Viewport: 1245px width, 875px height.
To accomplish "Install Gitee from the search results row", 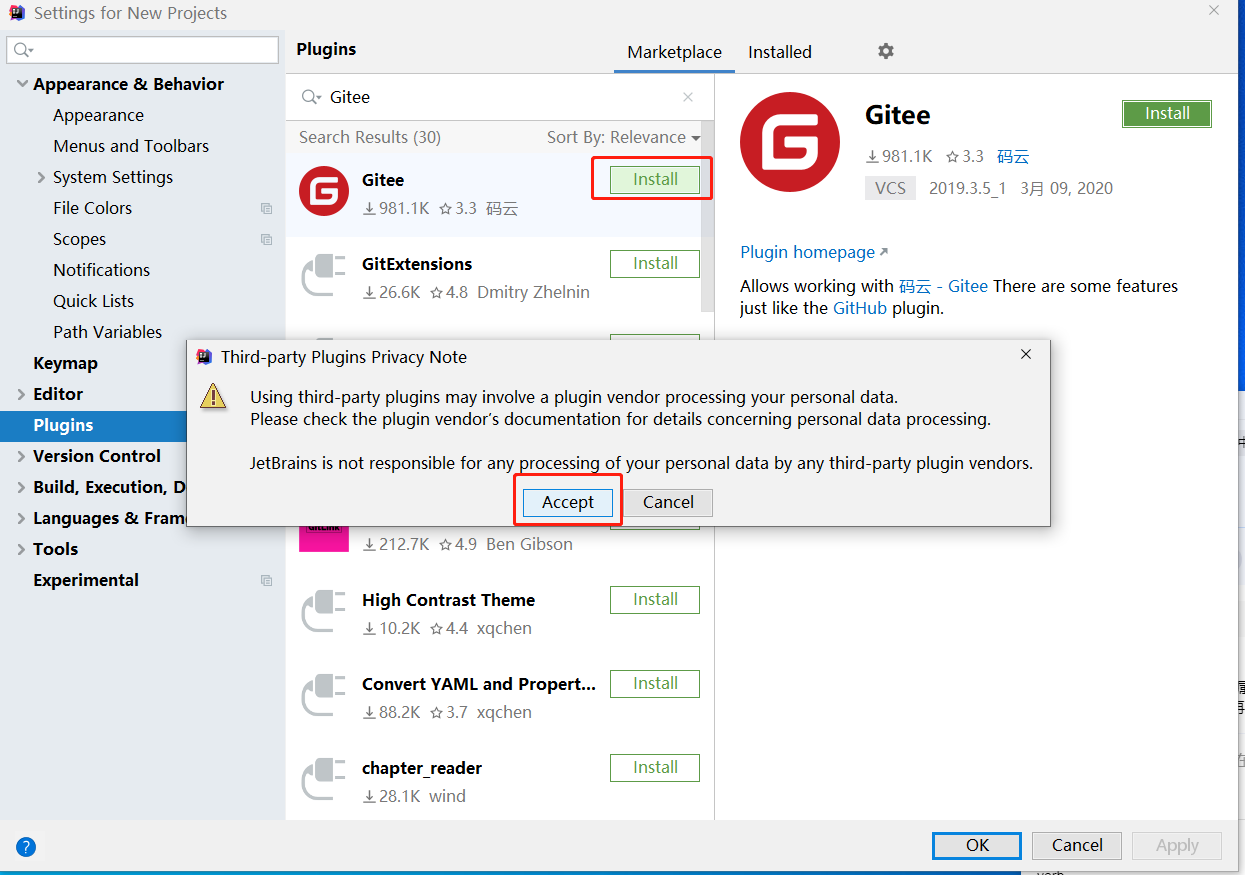I will pos(655,180).
